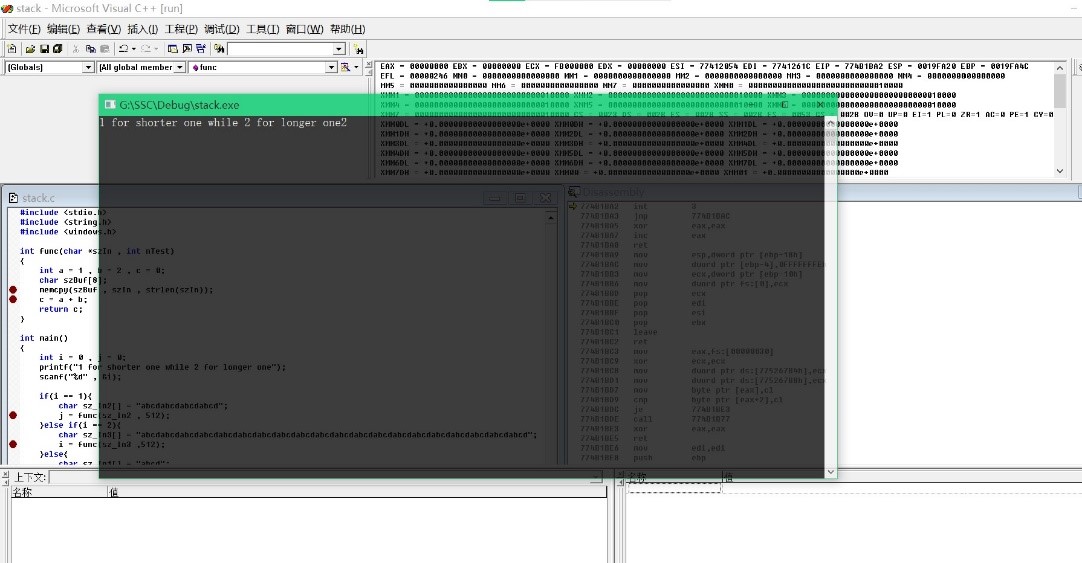The width and height of the screenshot is (1082, 563).
Task: Click the Search icon right of find box
Action: [358, 49]
